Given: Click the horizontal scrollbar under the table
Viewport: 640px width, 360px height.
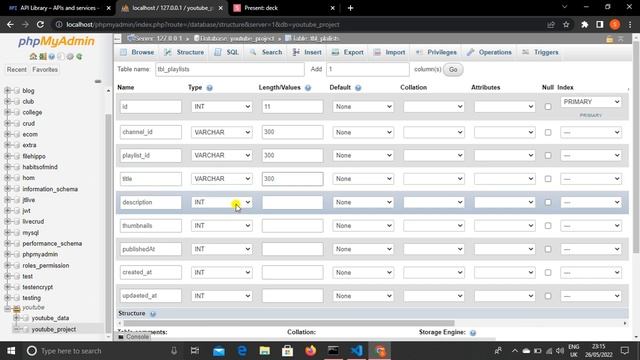Looking at the screenshot, I should coord(289,323).
